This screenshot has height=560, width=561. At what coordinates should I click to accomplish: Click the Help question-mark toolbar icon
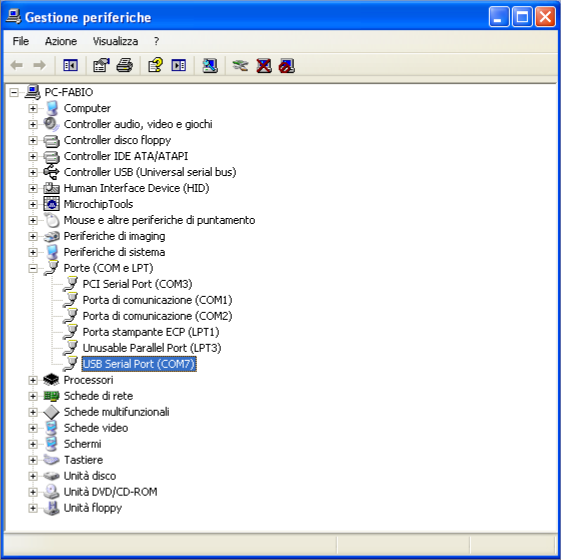point(155,65)
